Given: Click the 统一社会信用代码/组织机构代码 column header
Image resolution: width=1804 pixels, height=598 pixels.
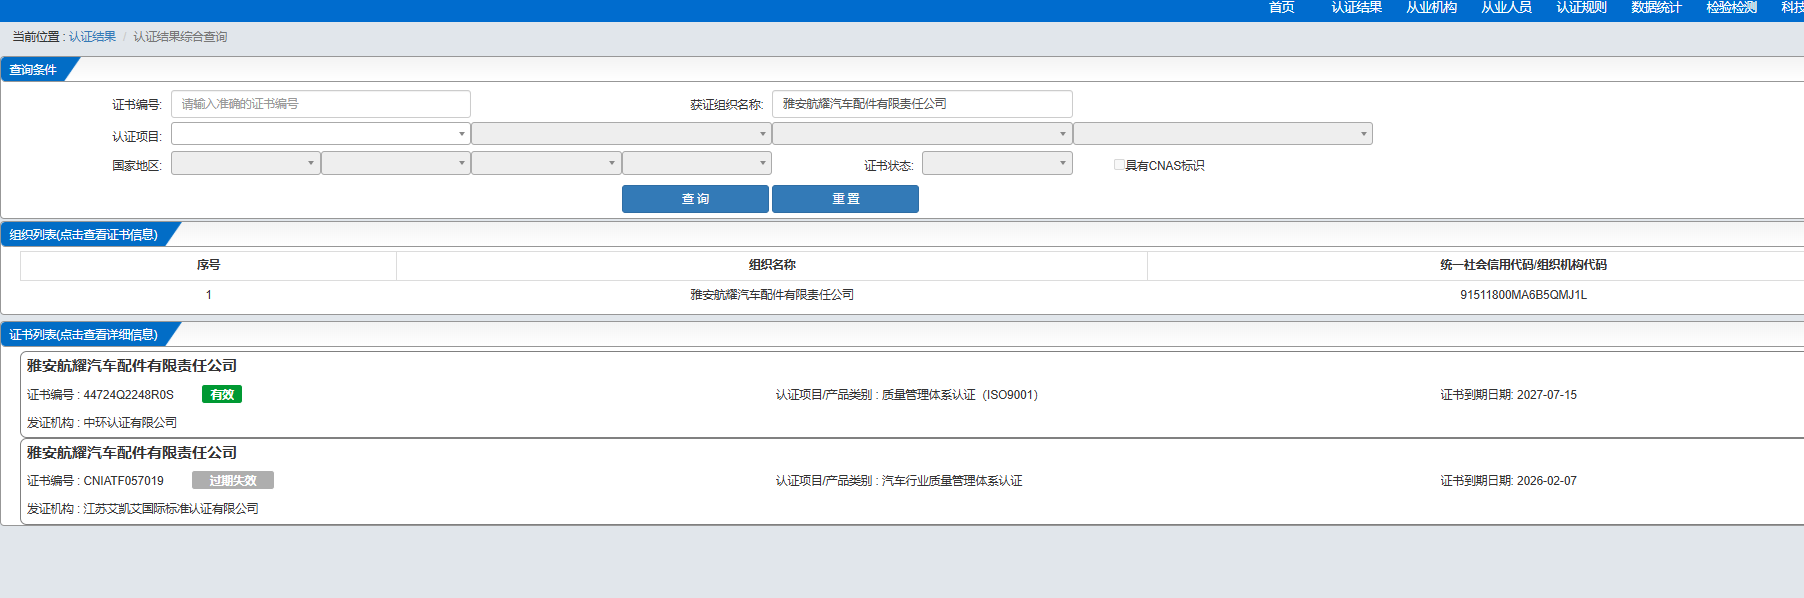Looking at the screenshot, I should click(x=1523, y=265).
